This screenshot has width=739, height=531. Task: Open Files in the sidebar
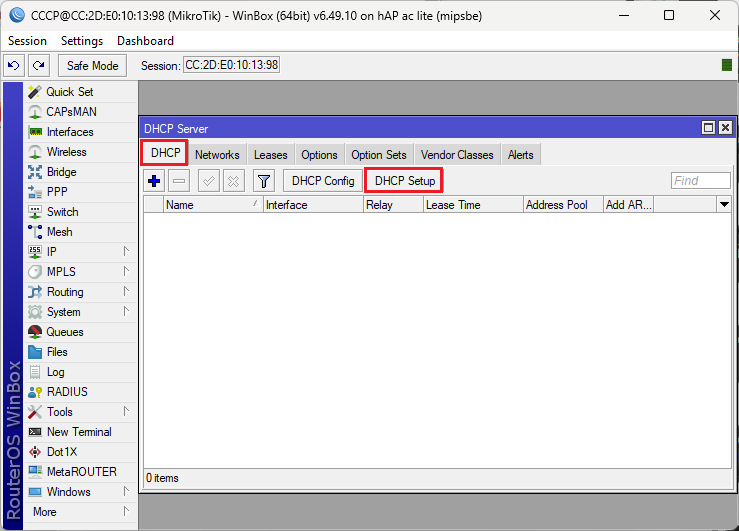[x=81, y=352]
